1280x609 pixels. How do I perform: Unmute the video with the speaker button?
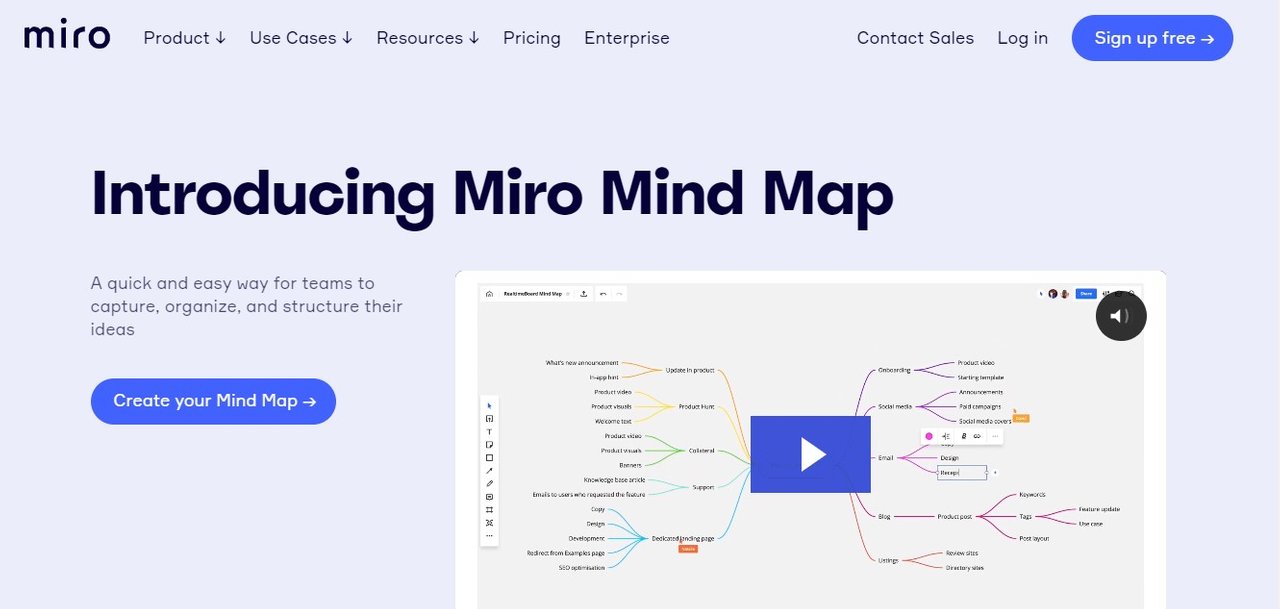pyautogui.click(x=1121, y=316)
